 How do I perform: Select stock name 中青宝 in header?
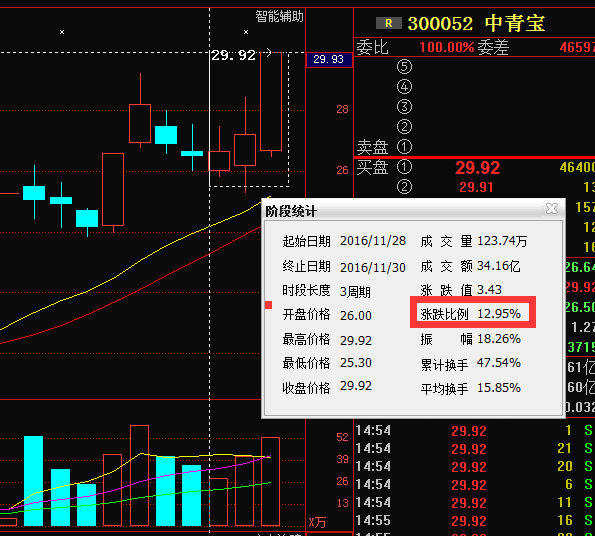pyautogui.click(x=515, y=23)
